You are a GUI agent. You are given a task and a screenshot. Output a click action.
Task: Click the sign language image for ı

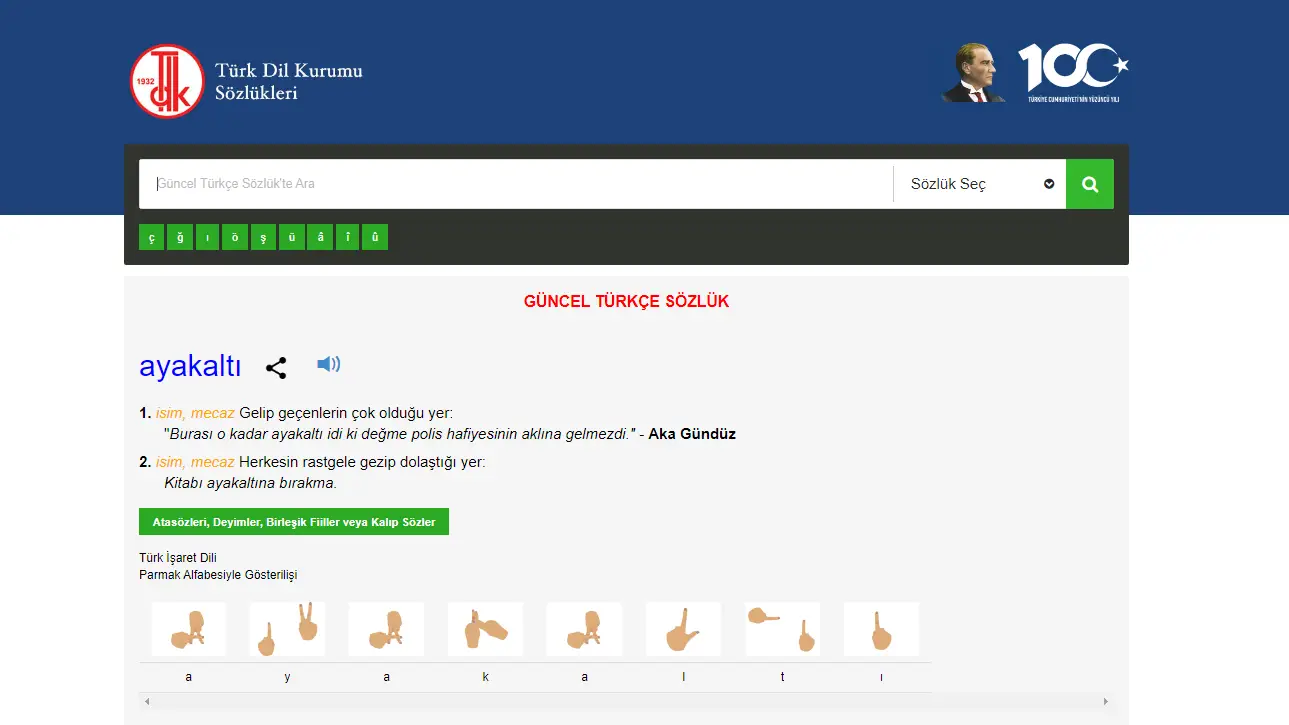[881, 629]
